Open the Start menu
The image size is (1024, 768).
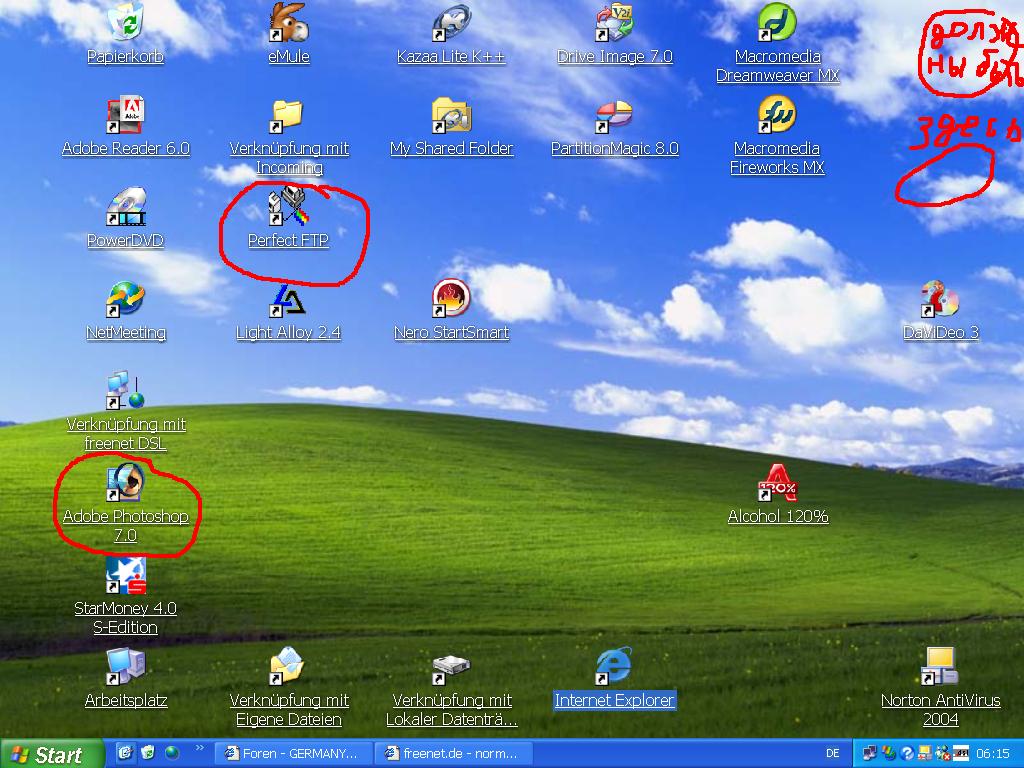point(52,754)
